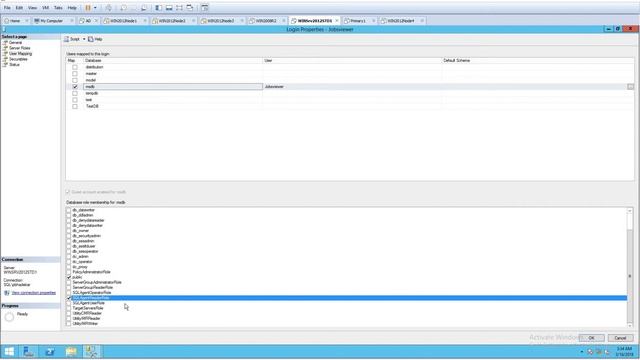
Task: Check the Map box for distribution database
Action: [x=75, y=67]
